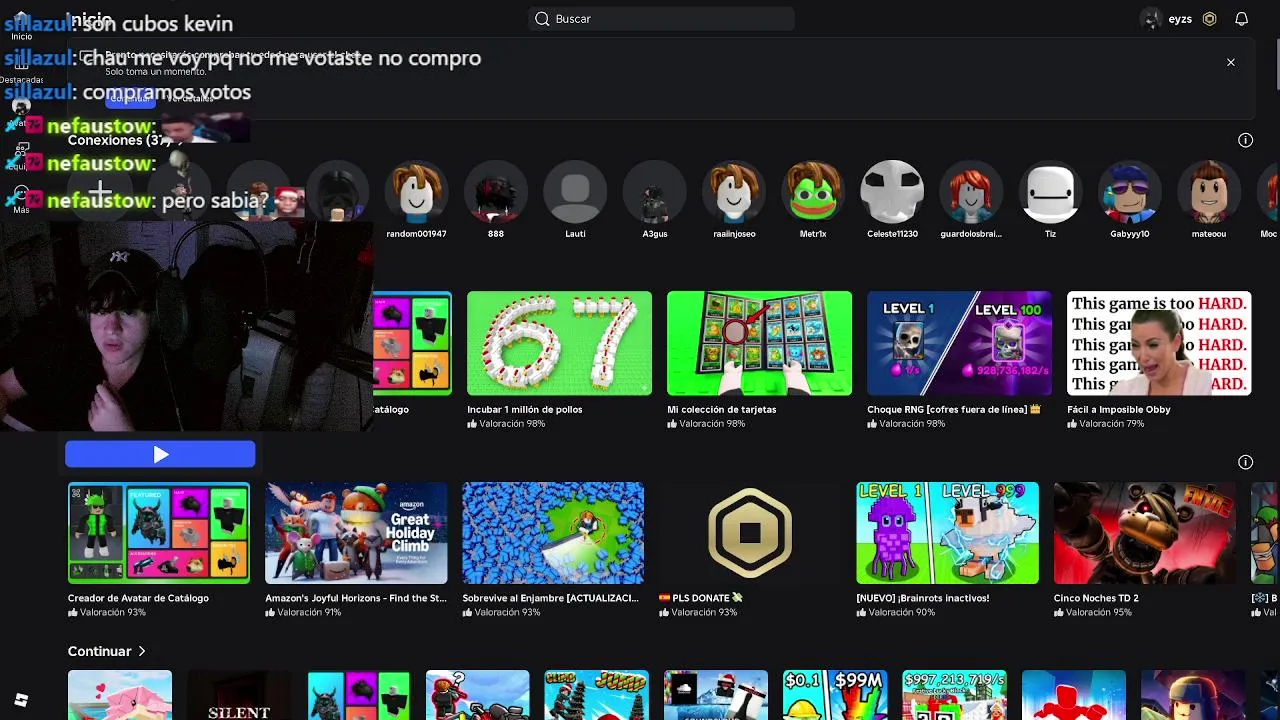Open ¡Brainrots inactivos! game thumbnail
This screenshot has height=720, width=1280.
coord(947,533)
